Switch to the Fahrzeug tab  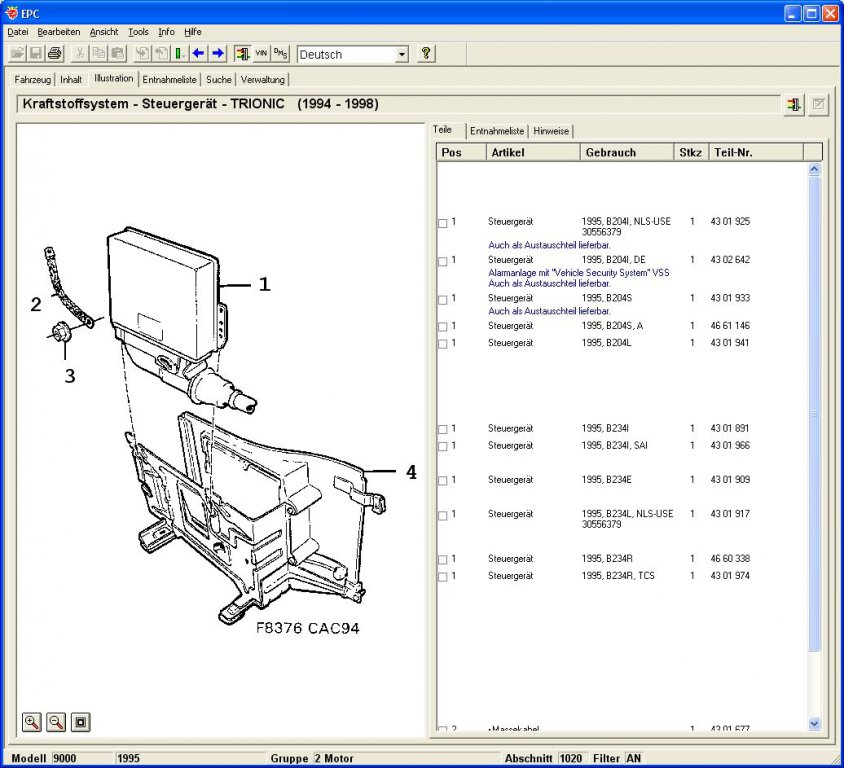point(32,80)
